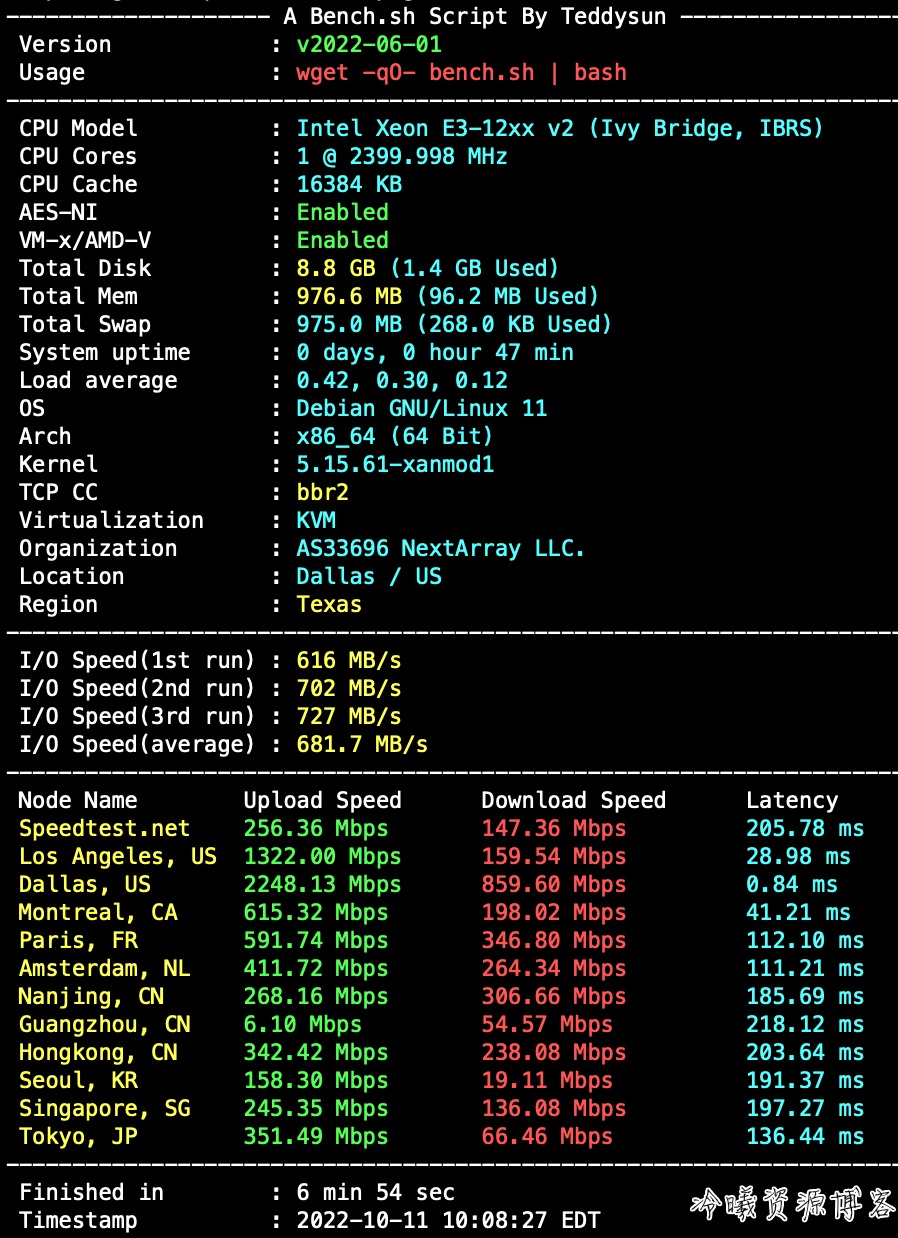Click the Dallas / US location value
The image size is (898, 1238).
pos(368,577)
